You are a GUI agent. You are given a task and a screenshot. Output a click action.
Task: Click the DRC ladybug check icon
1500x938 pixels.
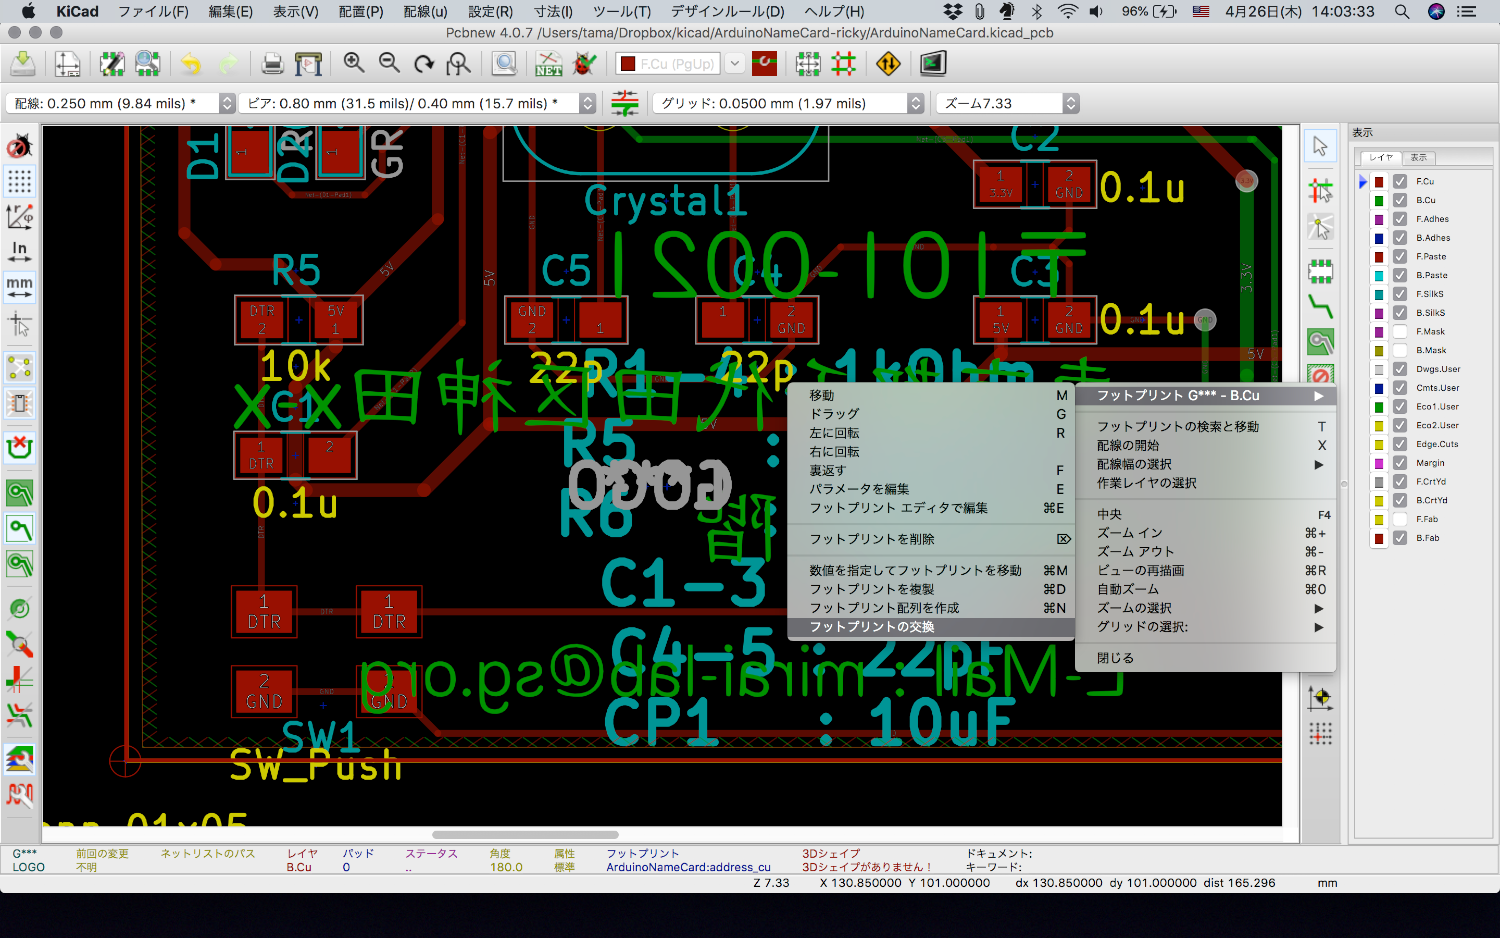click(585, 64)
